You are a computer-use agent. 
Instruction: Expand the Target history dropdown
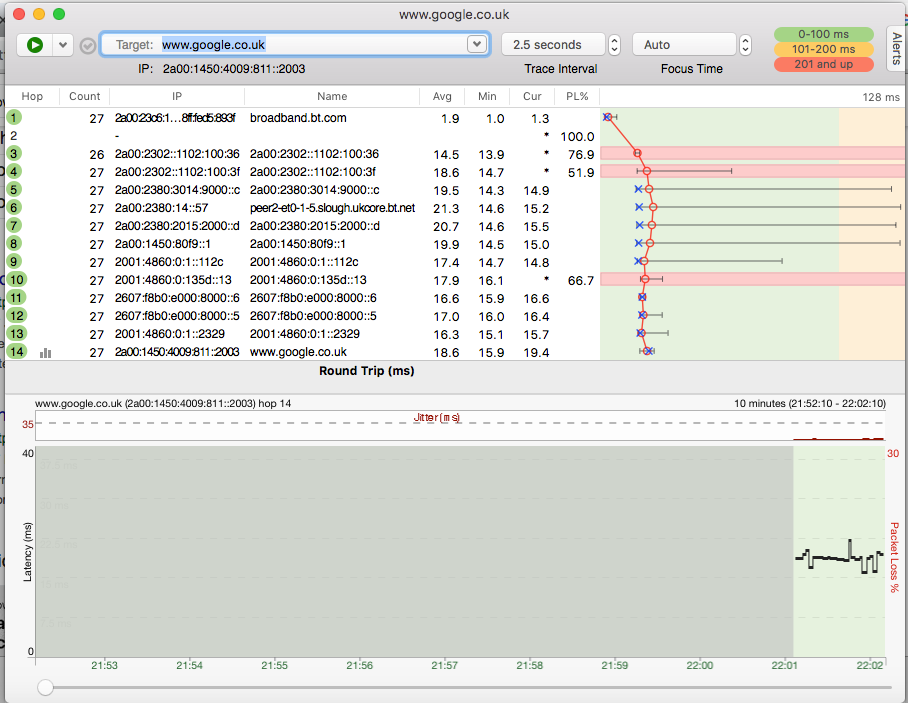click(x=476, y=45)
